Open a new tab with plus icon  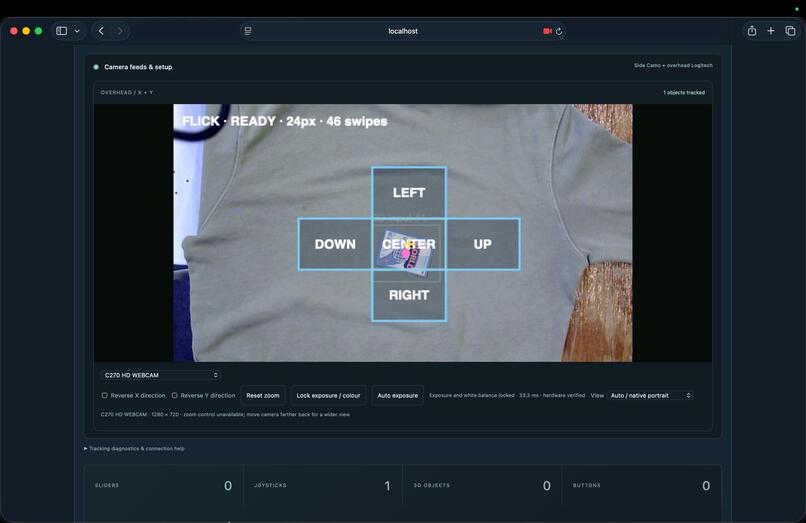pos(771,31)
